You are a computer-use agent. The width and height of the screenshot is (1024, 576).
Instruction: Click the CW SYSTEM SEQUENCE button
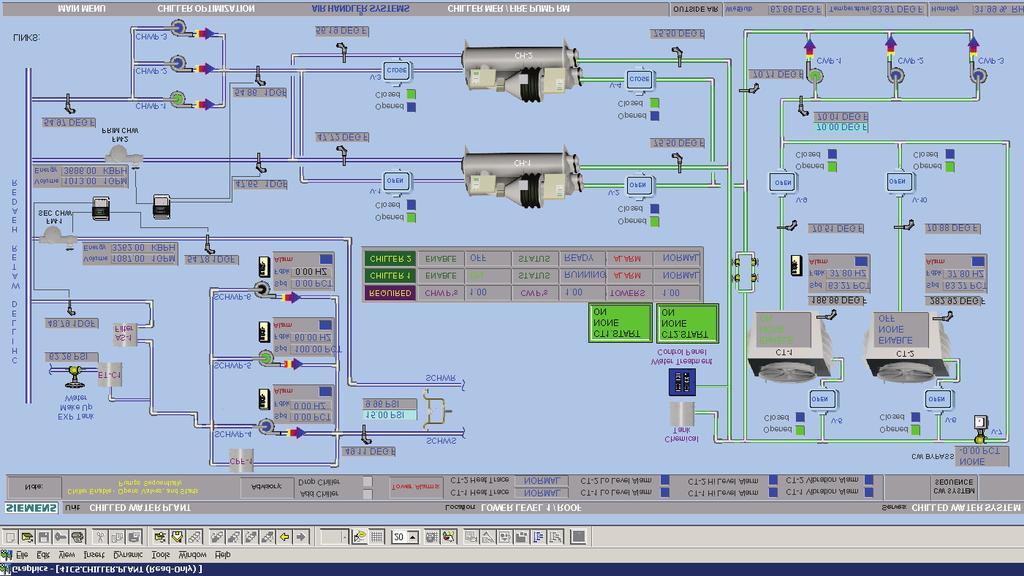coord(953,487)
